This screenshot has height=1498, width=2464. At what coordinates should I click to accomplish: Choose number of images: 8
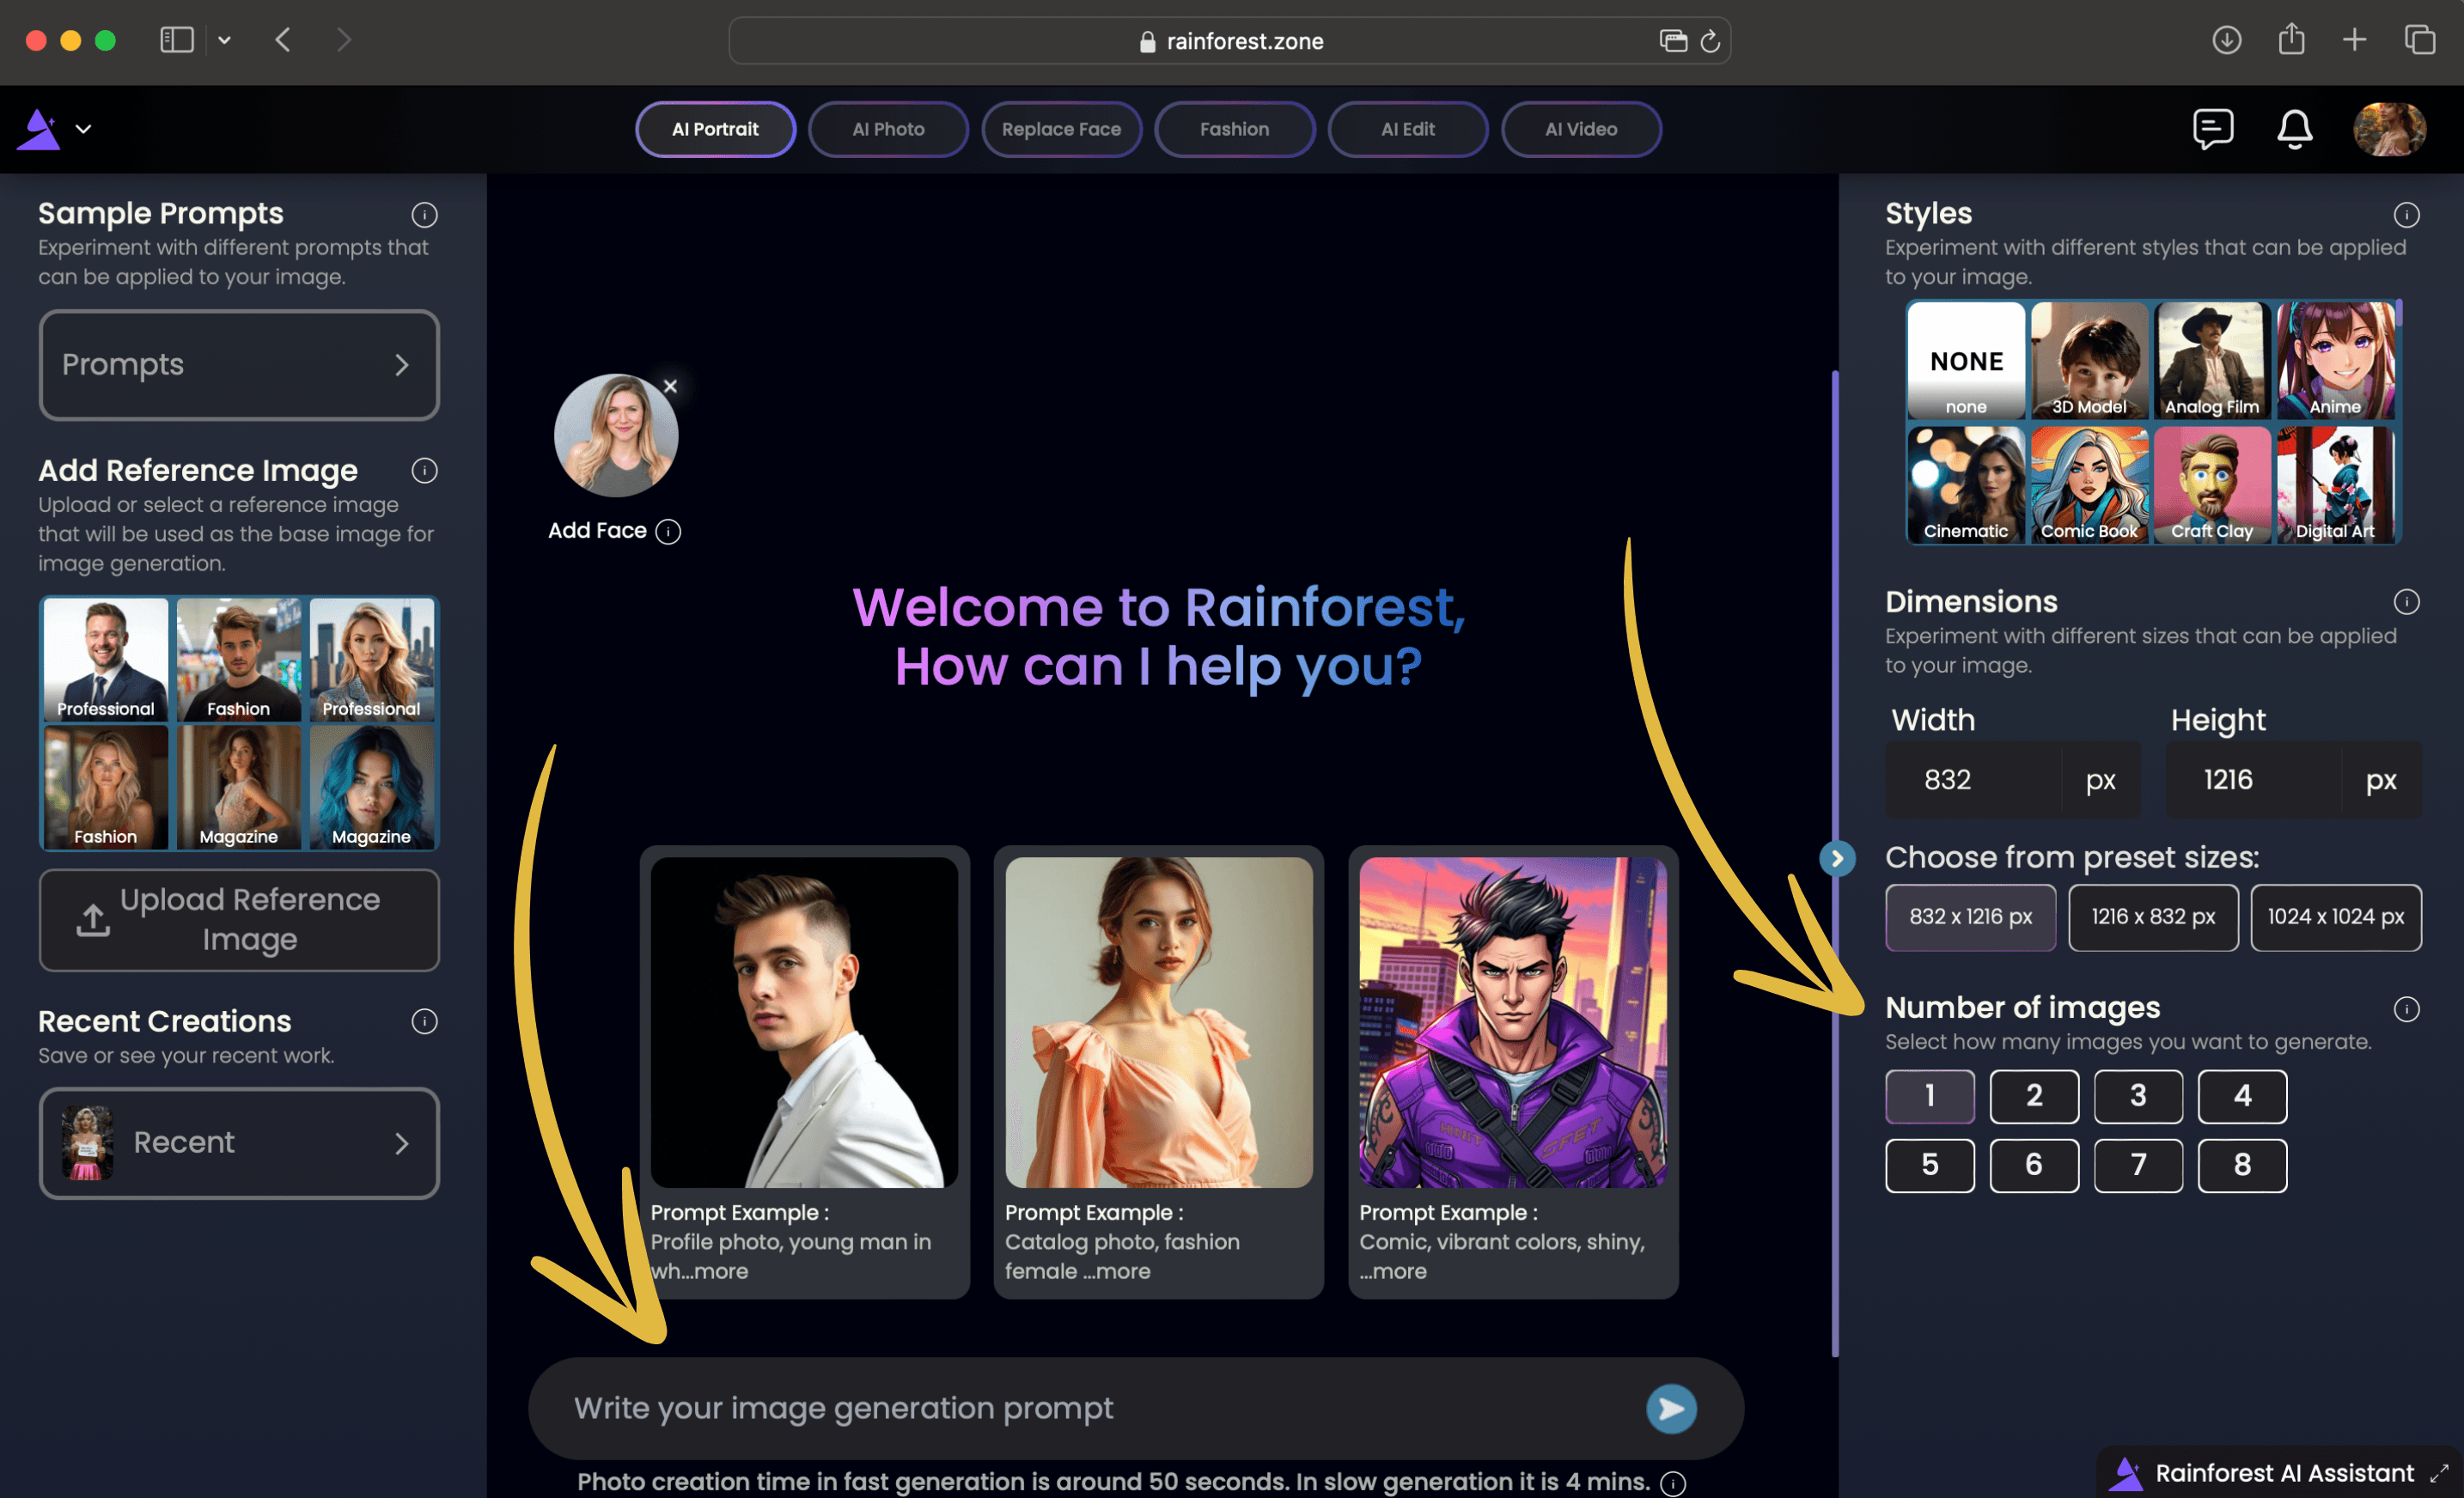2242,1164
